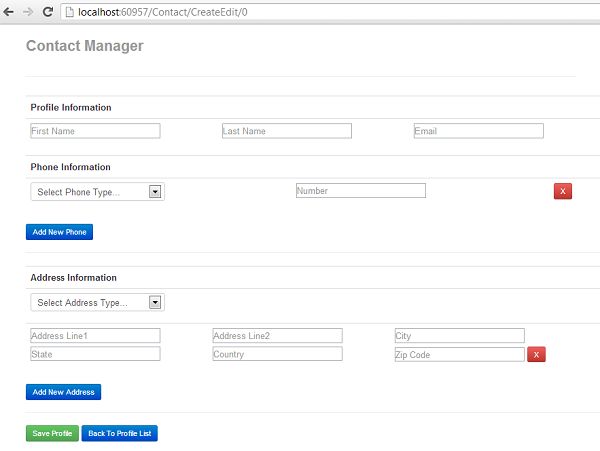Click the Phone Information heading

coord(70,167)
